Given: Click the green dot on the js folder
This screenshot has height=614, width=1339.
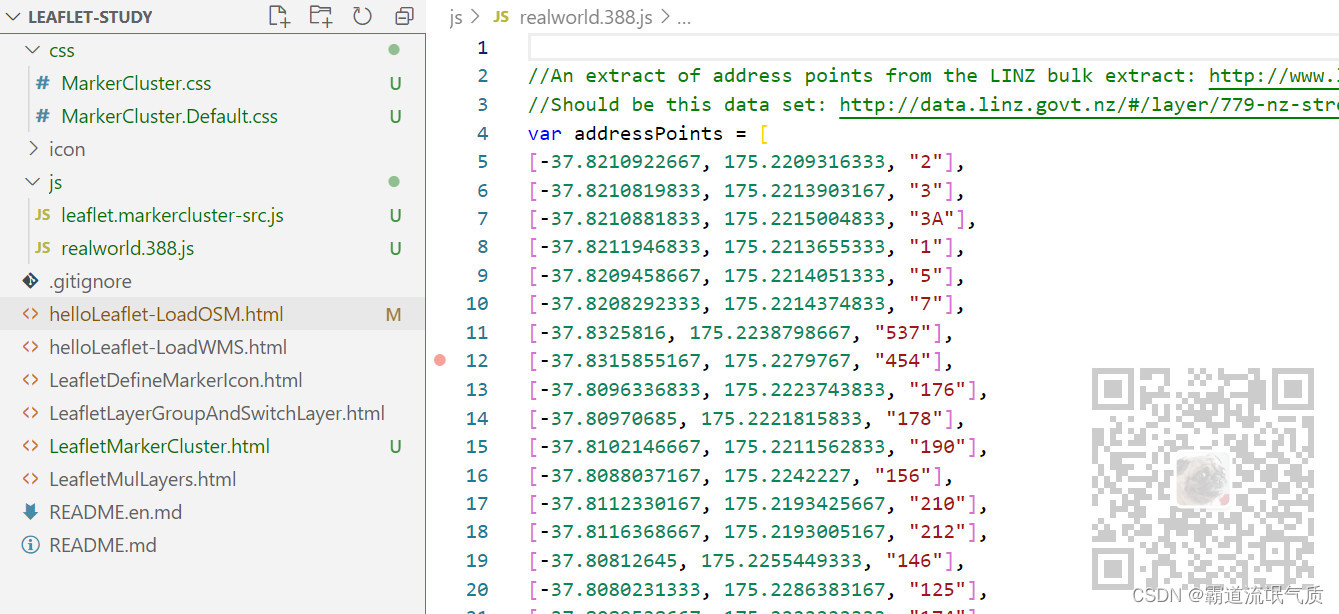Looking at the screenshot, I should (394, 181).
